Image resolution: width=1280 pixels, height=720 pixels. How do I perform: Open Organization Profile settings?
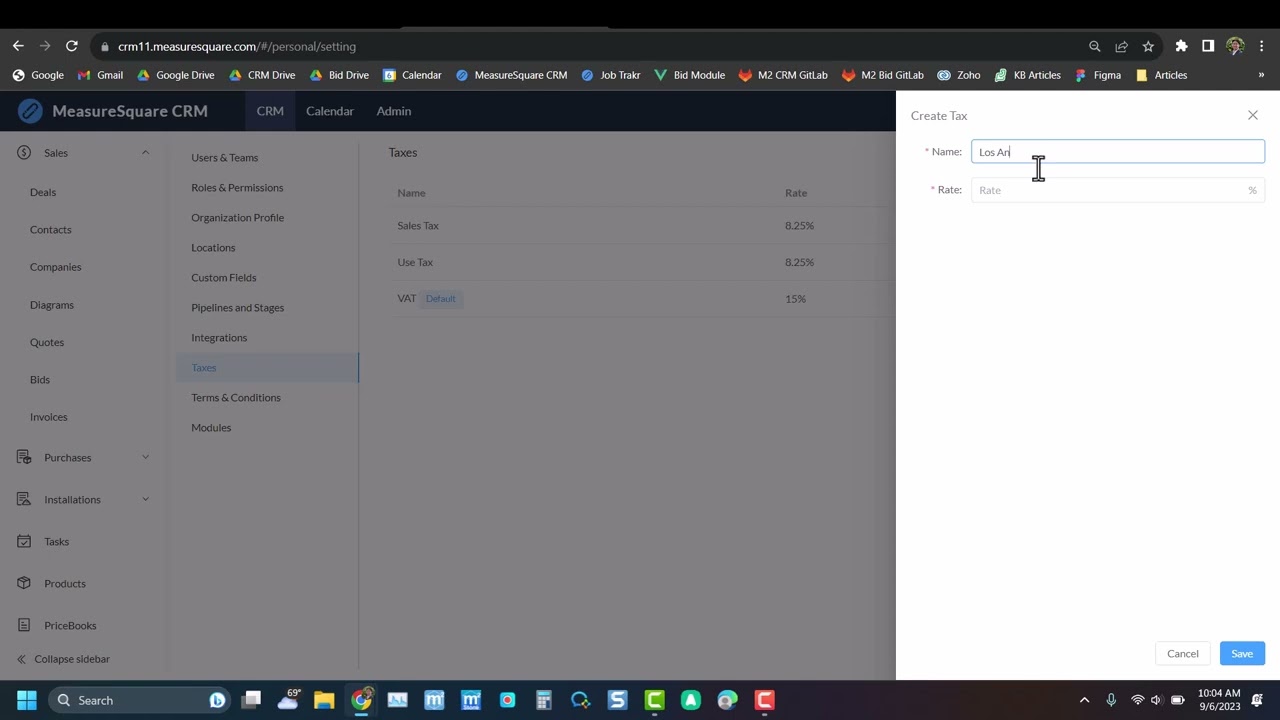click(x=238, y=217)
